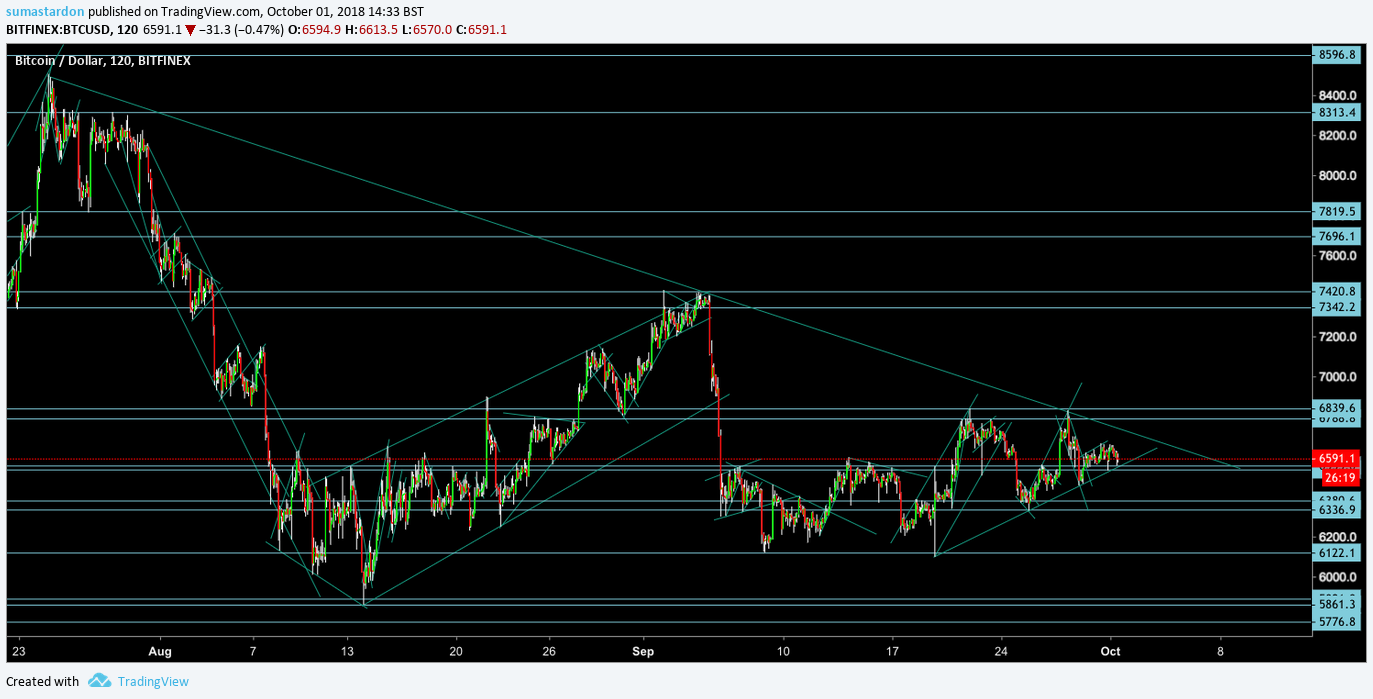Click the 20 date on time axis
The image size is (1373, 699).
(456, 650)
